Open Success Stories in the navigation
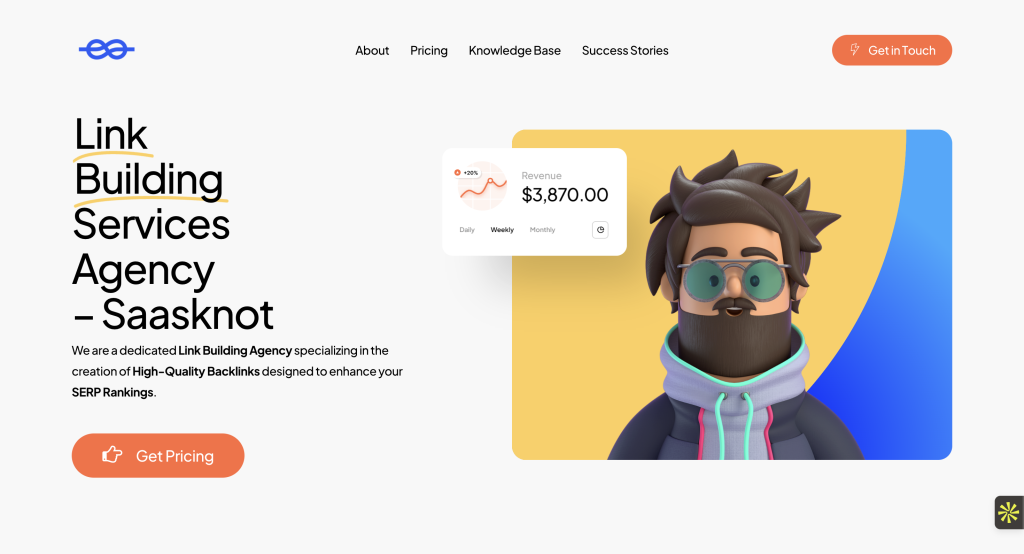 tap(625, 50)
